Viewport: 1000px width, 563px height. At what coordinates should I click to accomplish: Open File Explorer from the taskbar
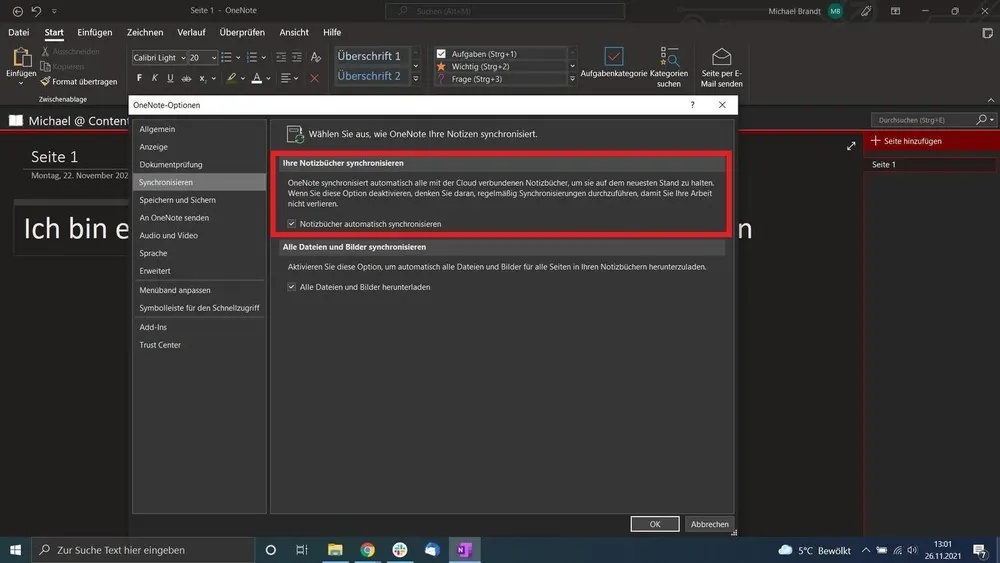coord(335,550)
